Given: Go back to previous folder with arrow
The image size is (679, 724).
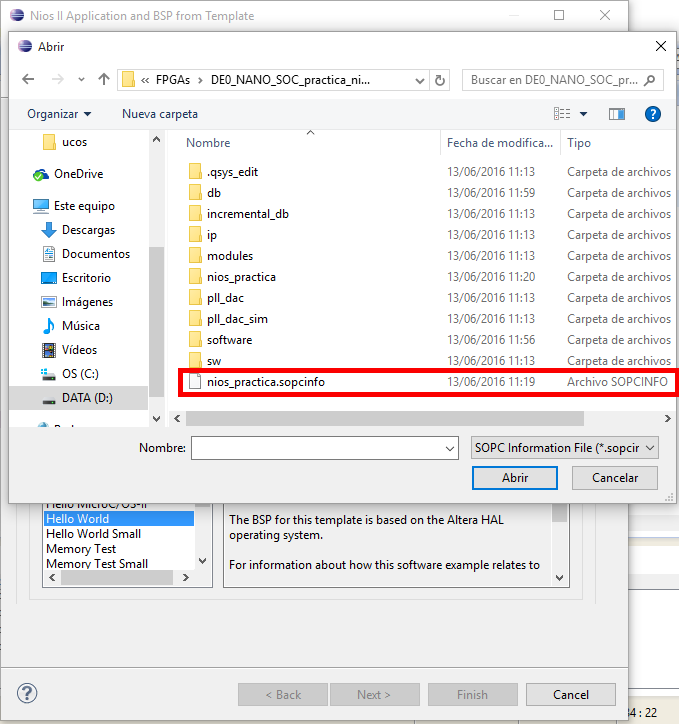Looking at the screenshot, I should tap(28, 79).
